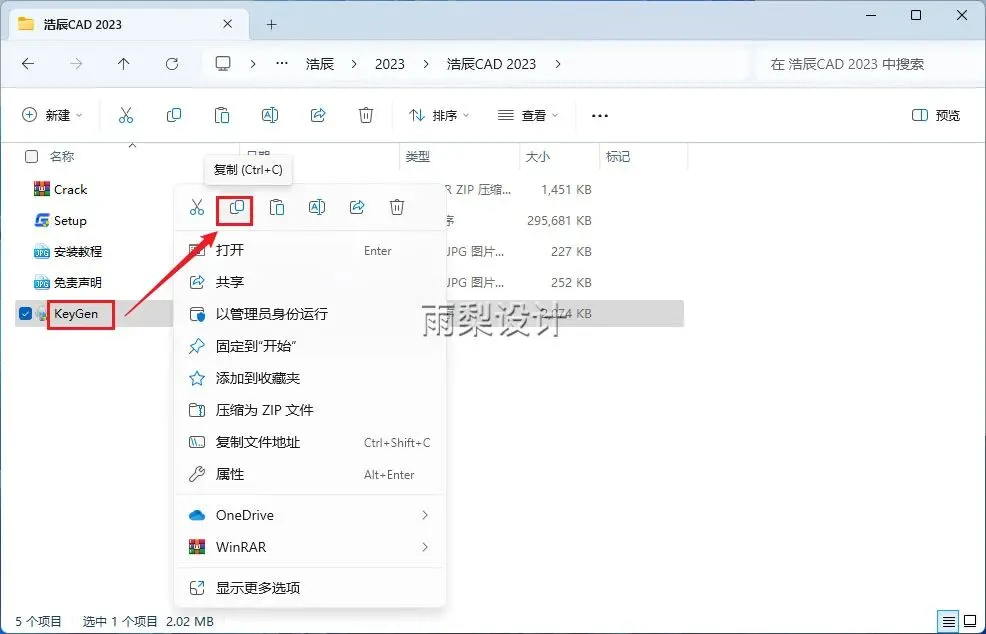
Task: Click the 浩辰 breadcrumb in the address bar
Action: [x=319, y=64]
